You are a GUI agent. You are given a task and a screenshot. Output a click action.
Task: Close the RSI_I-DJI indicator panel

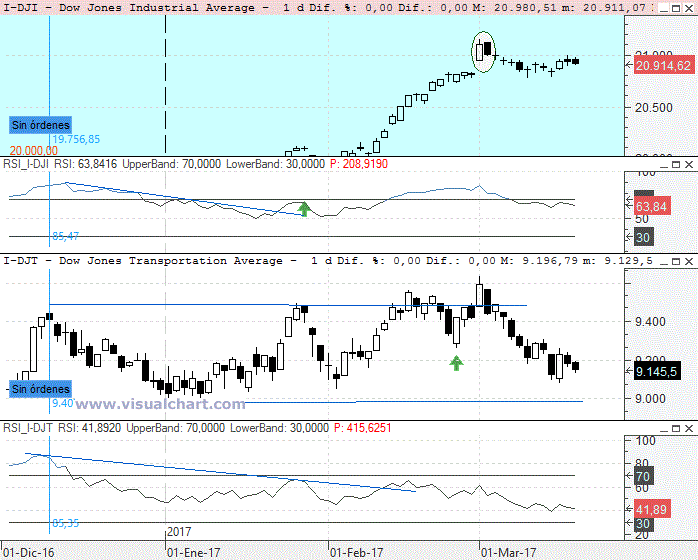click(x=689, y=165)
